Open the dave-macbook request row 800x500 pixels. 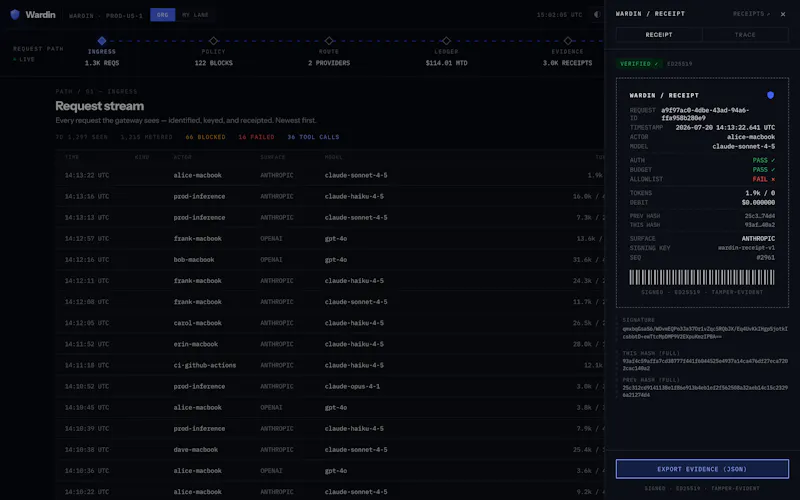[x=330, y=449]
